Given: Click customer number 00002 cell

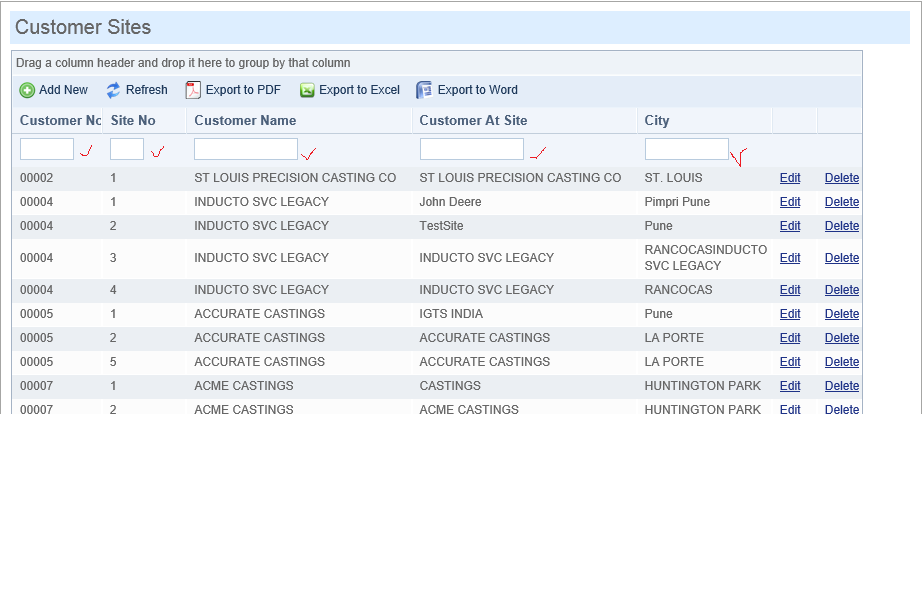Looking at the screenshot, I should point(36,178).
